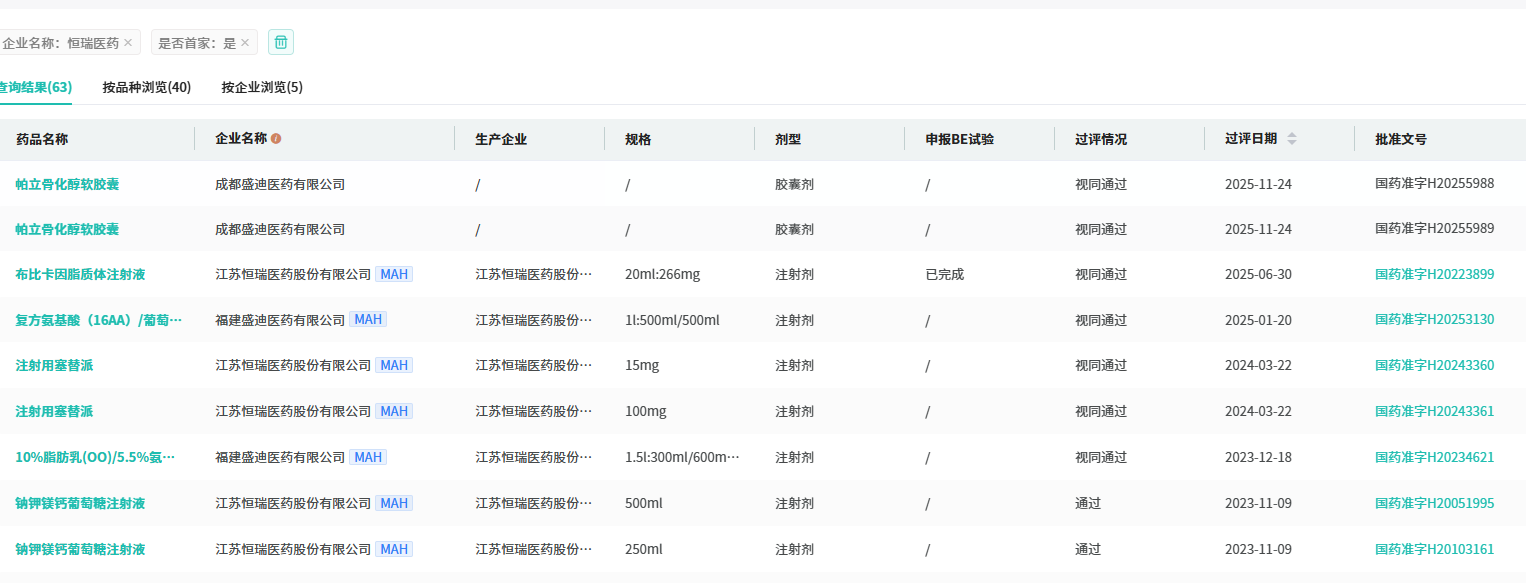Click MAH badge in 10%脂肪乳 row

tap(368, 457)
